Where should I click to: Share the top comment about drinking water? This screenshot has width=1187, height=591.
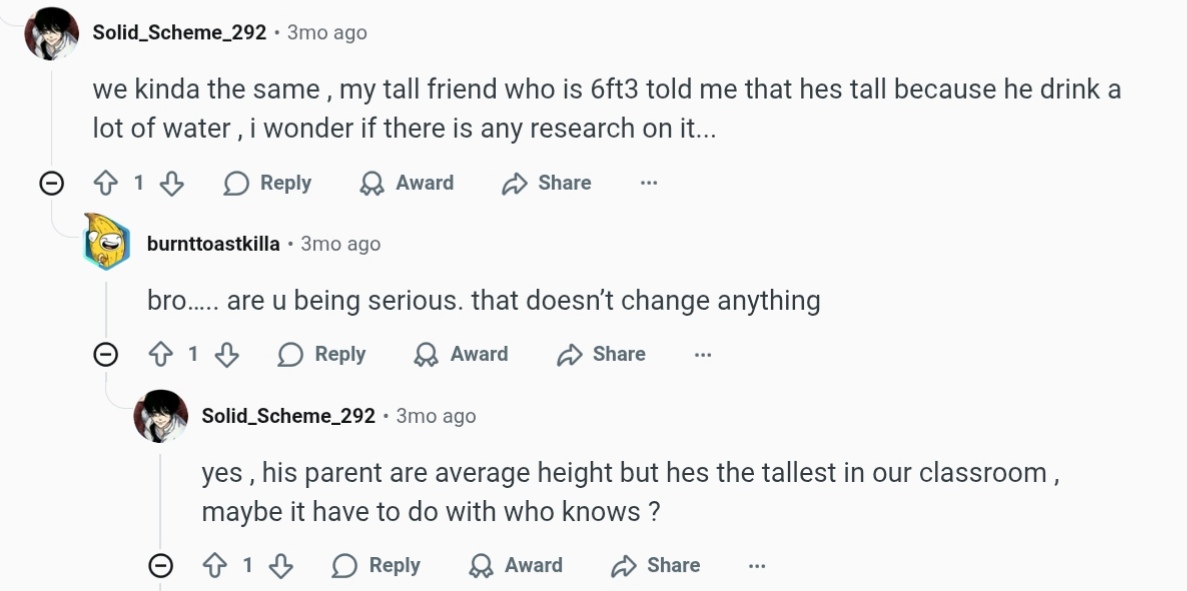(x=546, y=183)
